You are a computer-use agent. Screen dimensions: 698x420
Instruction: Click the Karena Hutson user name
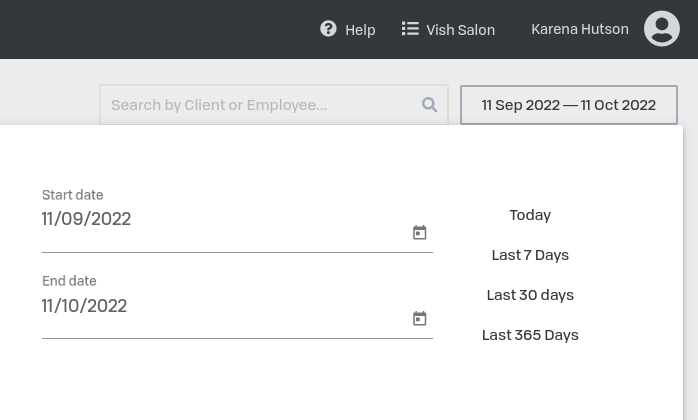pos(579,29)
